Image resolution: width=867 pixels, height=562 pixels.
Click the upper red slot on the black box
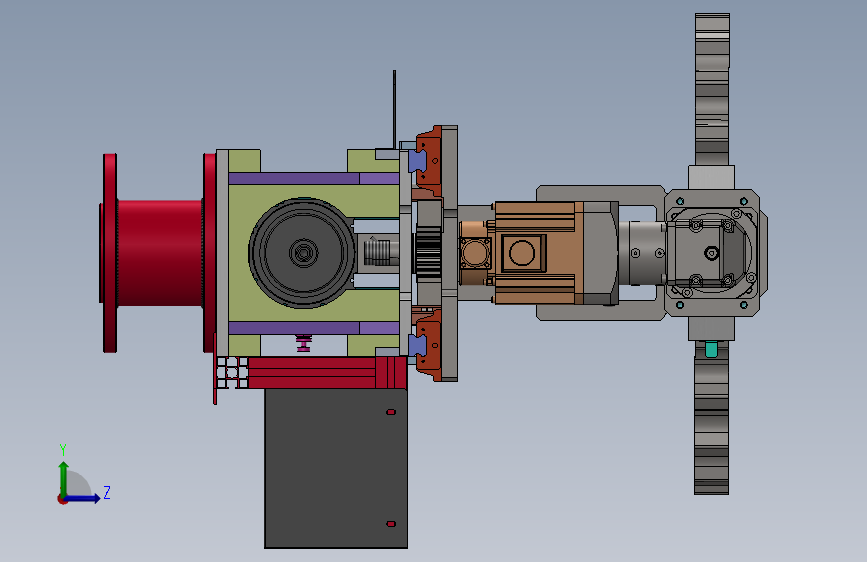pyautogui.click(x=391, y=412)
